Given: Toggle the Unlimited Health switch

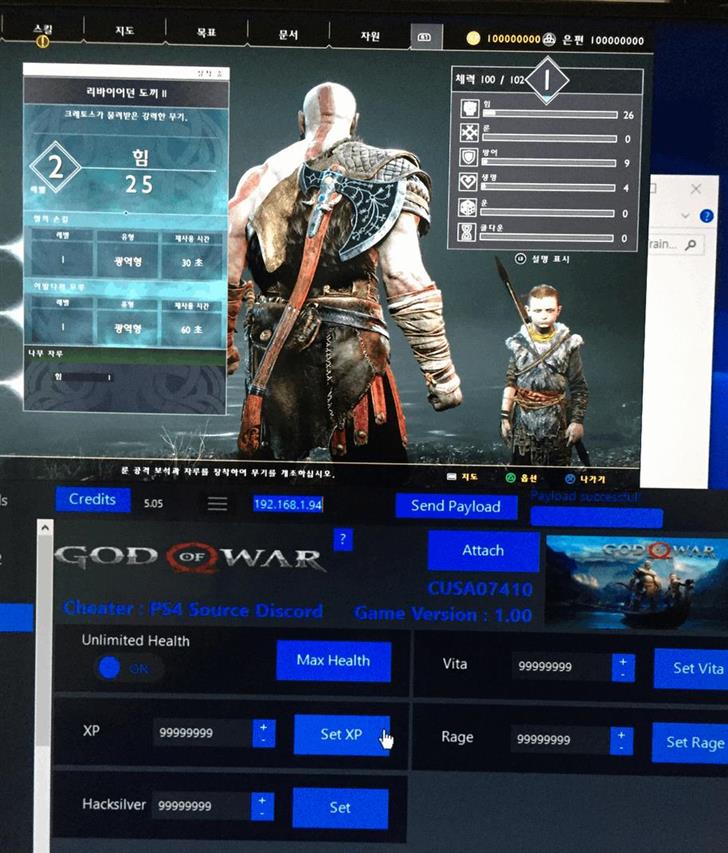Looking at the screenshot, I should (x=127, y=668).
